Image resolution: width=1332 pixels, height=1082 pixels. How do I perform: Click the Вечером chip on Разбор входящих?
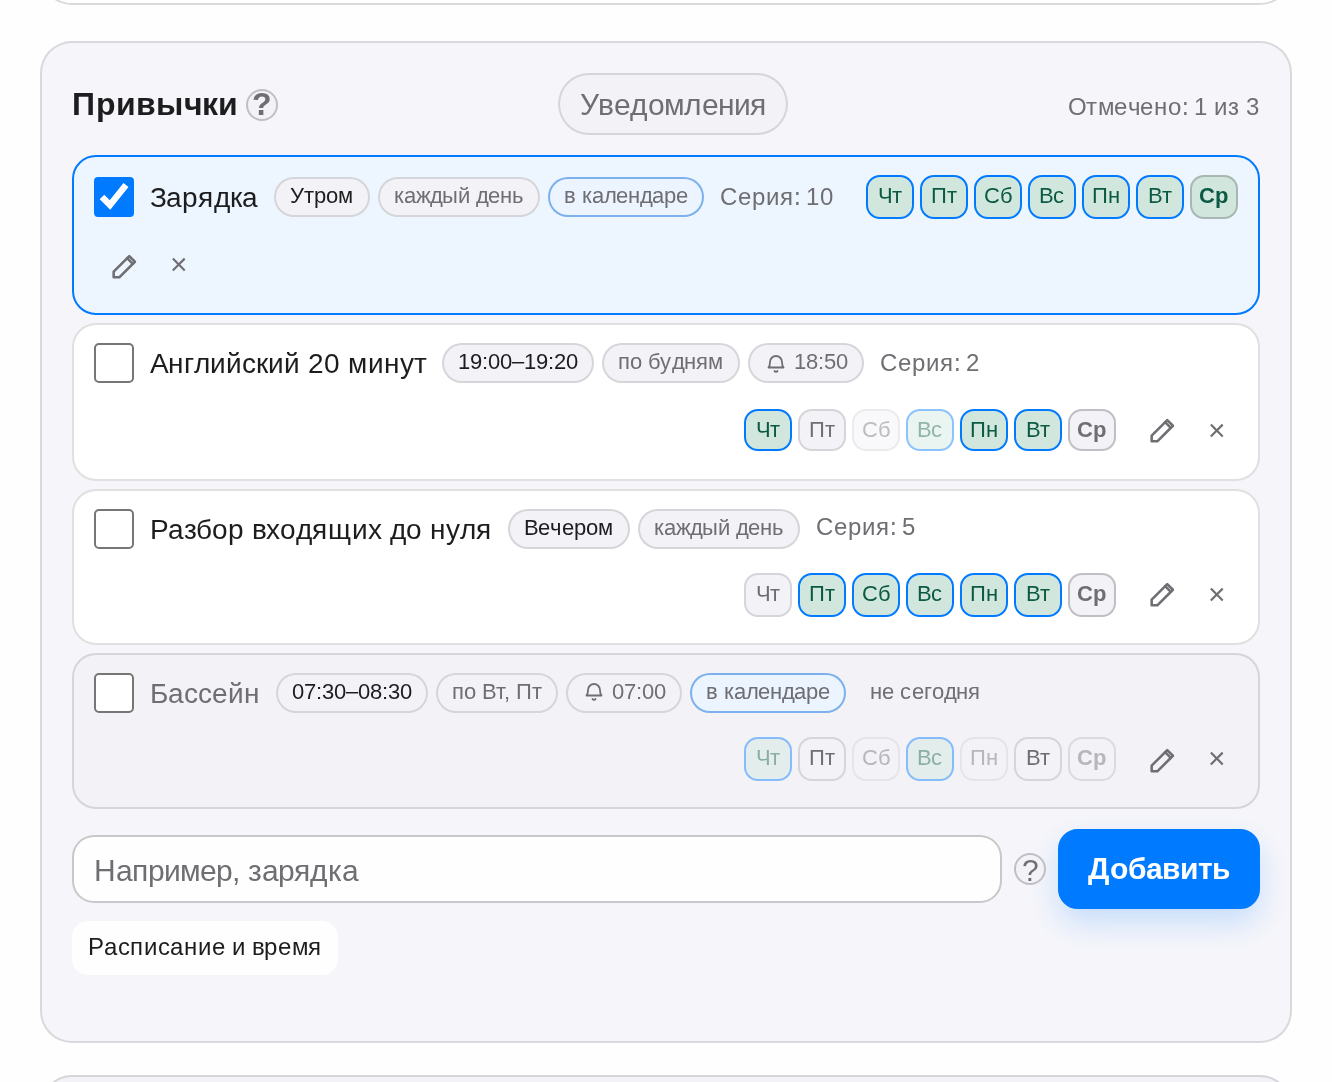click(x=569, y=529)
